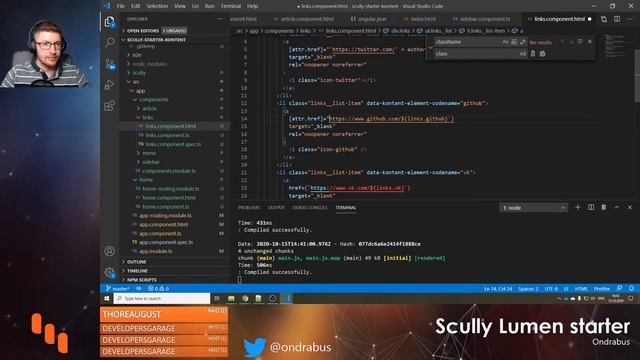Image resolution: width=640 pixels, height=360 pixels.
Task: Click the Replace All icon
Action: 542,54
